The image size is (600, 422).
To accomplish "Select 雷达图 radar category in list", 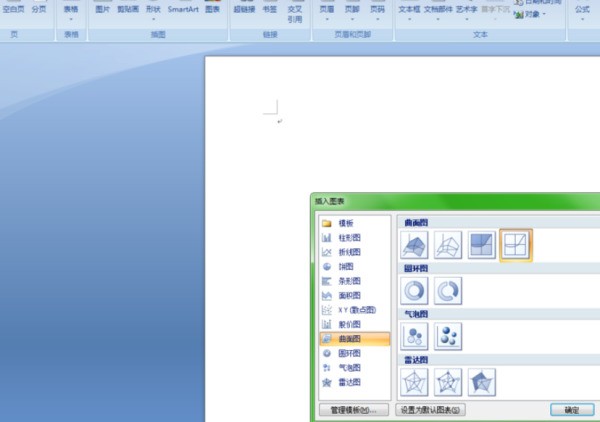I will (355, 382).
